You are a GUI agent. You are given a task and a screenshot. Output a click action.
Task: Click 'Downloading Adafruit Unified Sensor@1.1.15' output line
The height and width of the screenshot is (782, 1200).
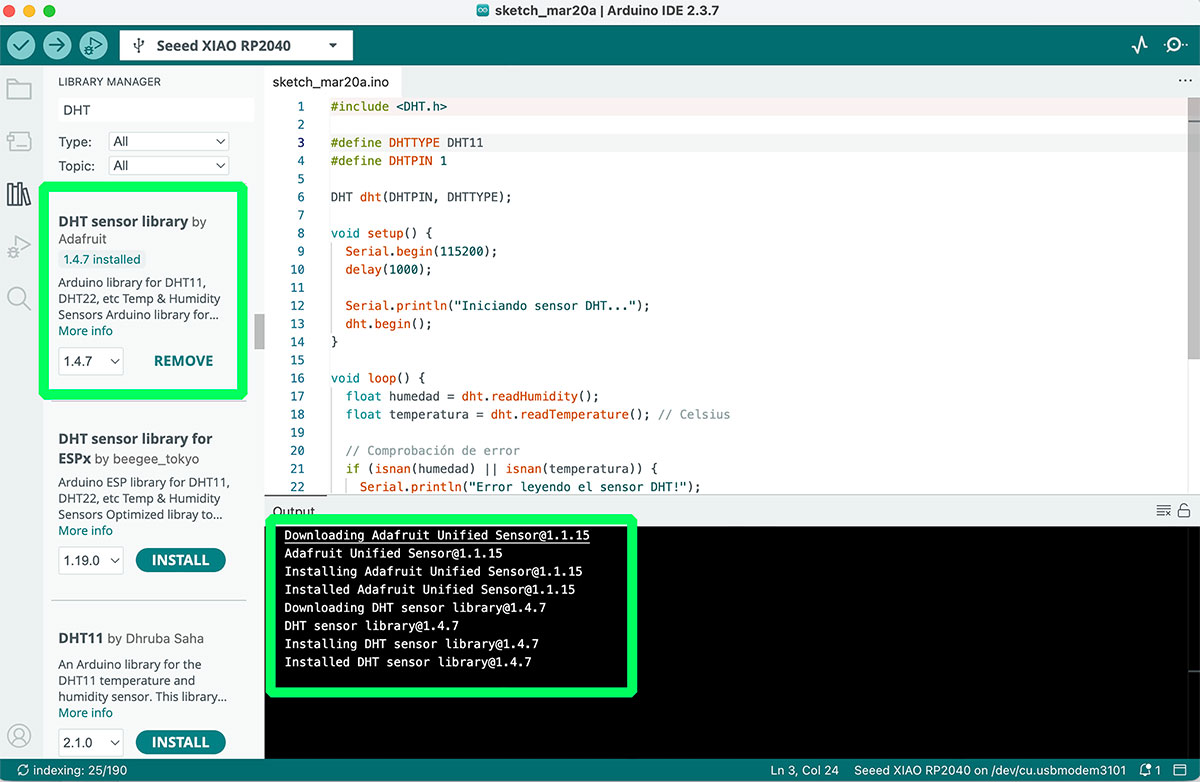pos(437,536)
